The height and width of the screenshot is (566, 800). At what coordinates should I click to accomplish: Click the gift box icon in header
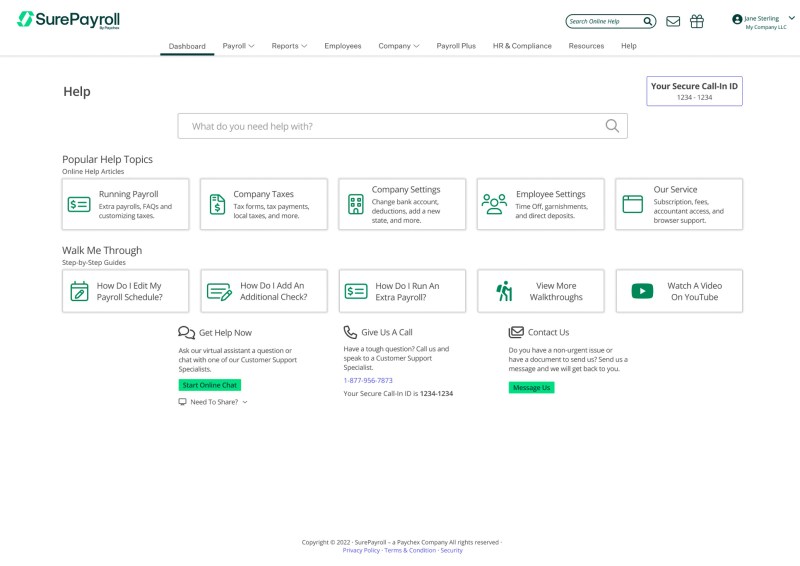696,21
